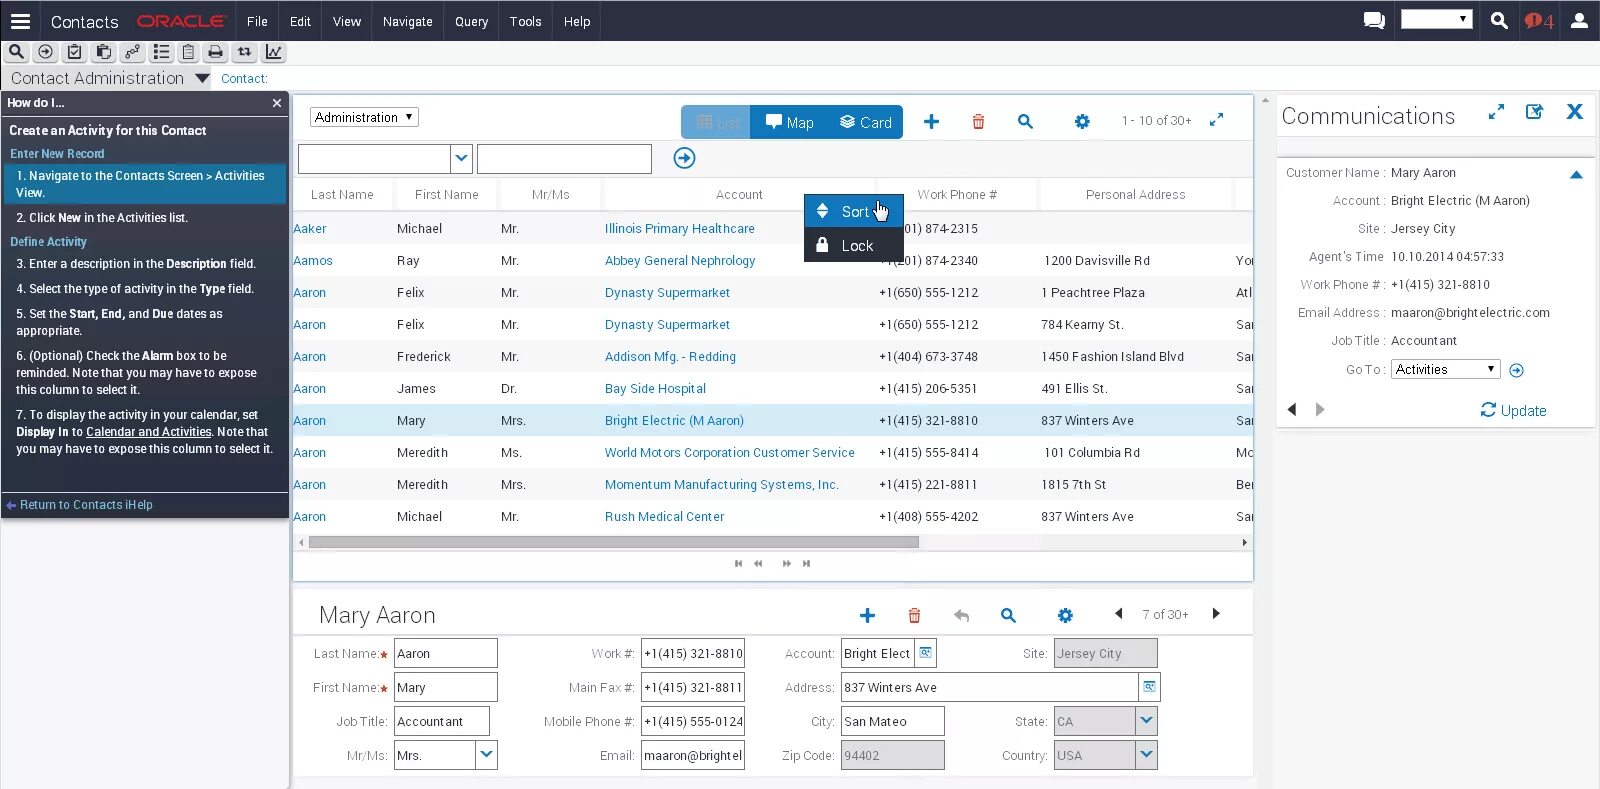Open the Illinois Primary Healthcare account link
Image resolution: width=1600 pixels, height=789 pixels.
coord(679,228)
